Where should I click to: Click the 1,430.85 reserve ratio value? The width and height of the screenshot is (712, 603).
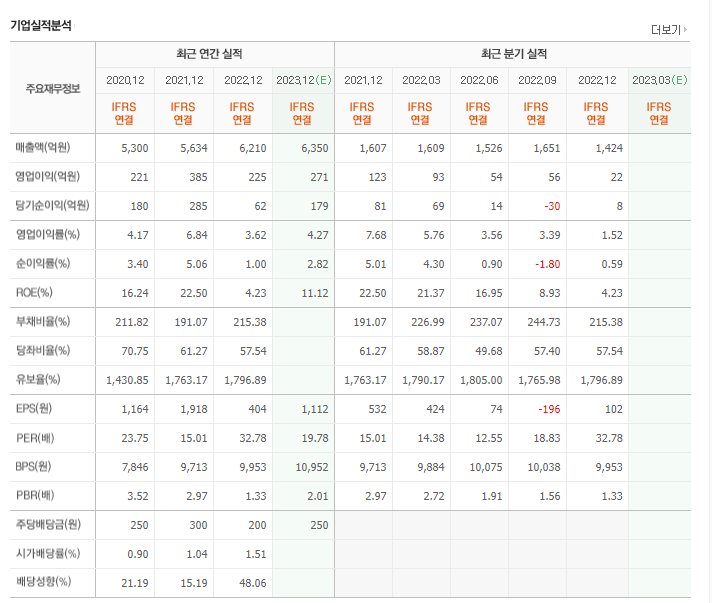point(127,381)
